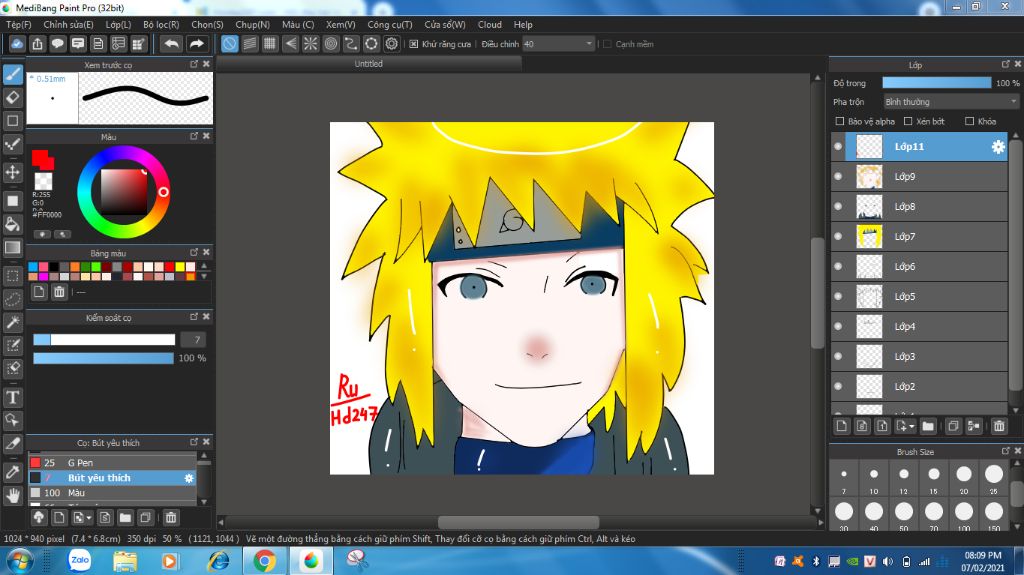Open the Lớp(L) menu

pos(118,24)
